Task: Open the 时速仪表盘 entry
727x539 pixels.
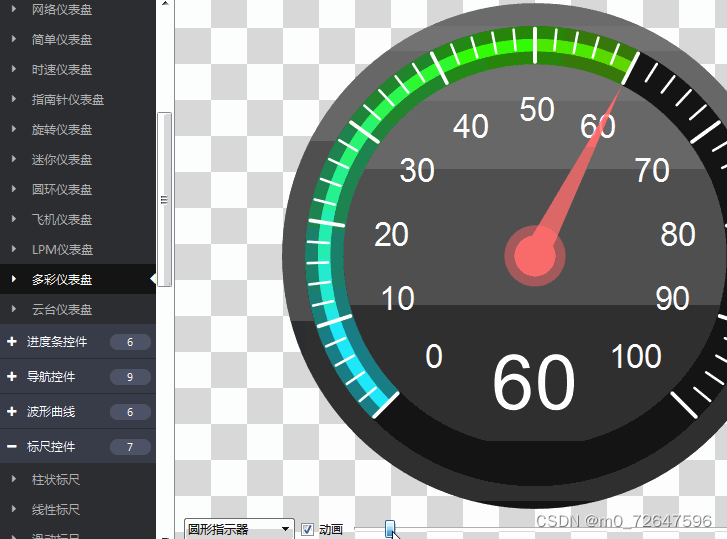Action: click(78, 70)
